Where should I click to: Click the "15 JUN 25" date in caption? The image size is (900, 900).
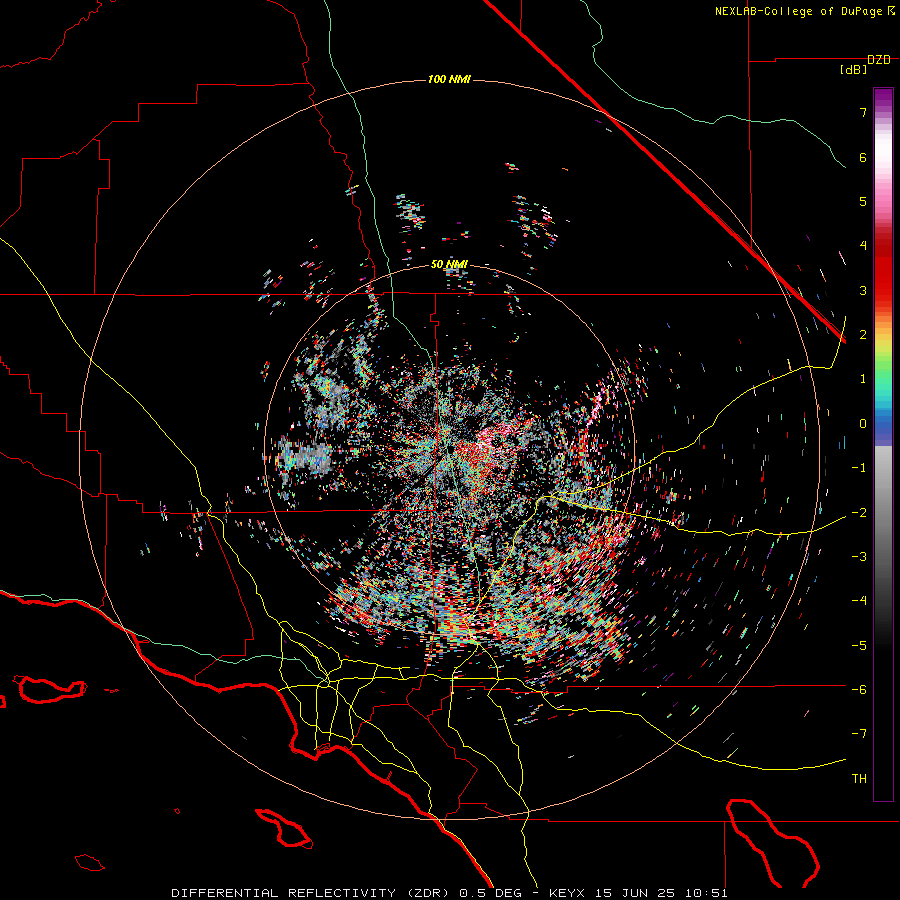(636, 893)
